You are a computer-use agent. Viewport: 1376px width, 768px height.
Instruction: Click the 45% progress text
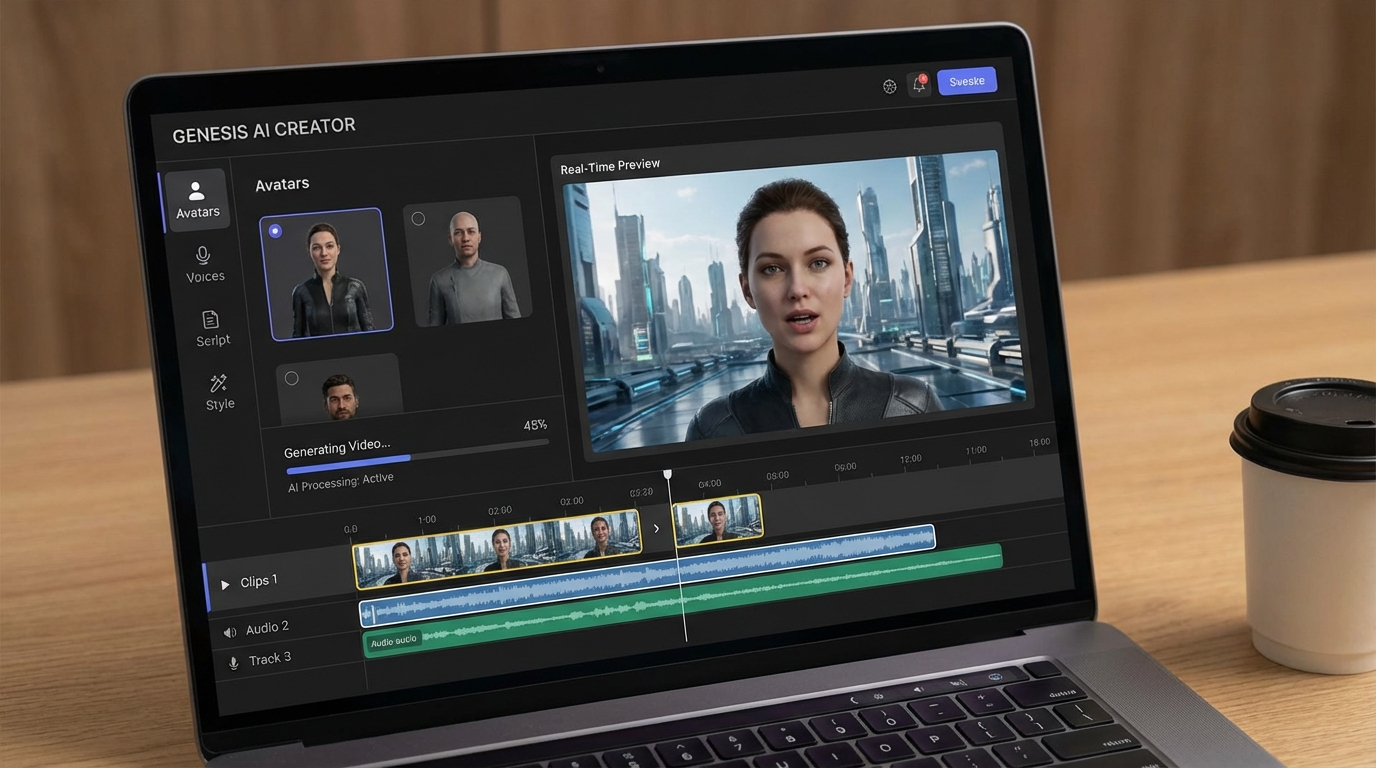click(535, 425)
